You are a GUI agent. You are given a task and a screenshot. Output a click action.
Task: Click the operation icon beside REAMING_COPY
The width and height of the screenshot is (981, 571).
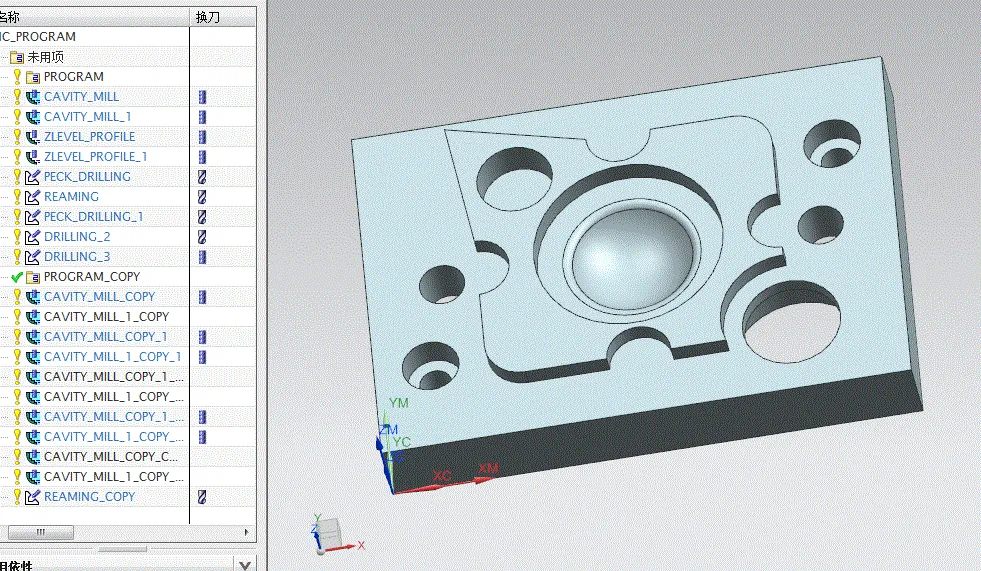33,497
